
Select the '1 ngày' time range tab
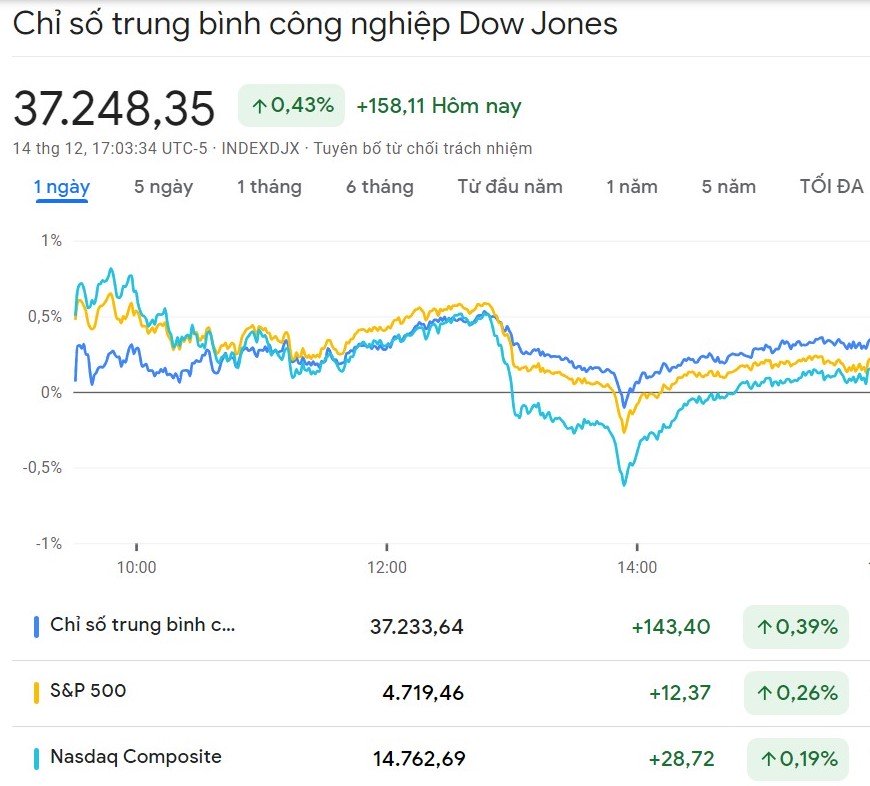(x=62, y=186)
